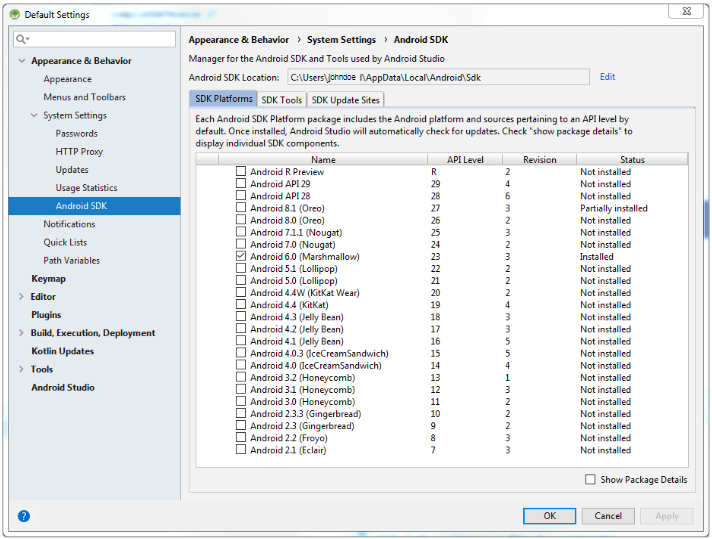
Task: Close the Default Settings dialog
Action: [687, 11]
